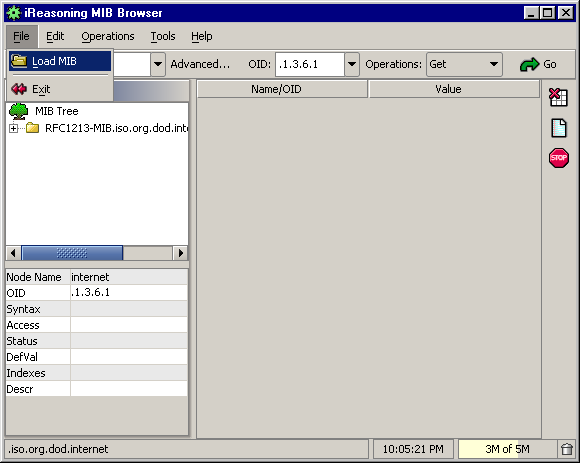Open the File menu
This screenshot has width=580, height=463.
click(x=21, y=36)
